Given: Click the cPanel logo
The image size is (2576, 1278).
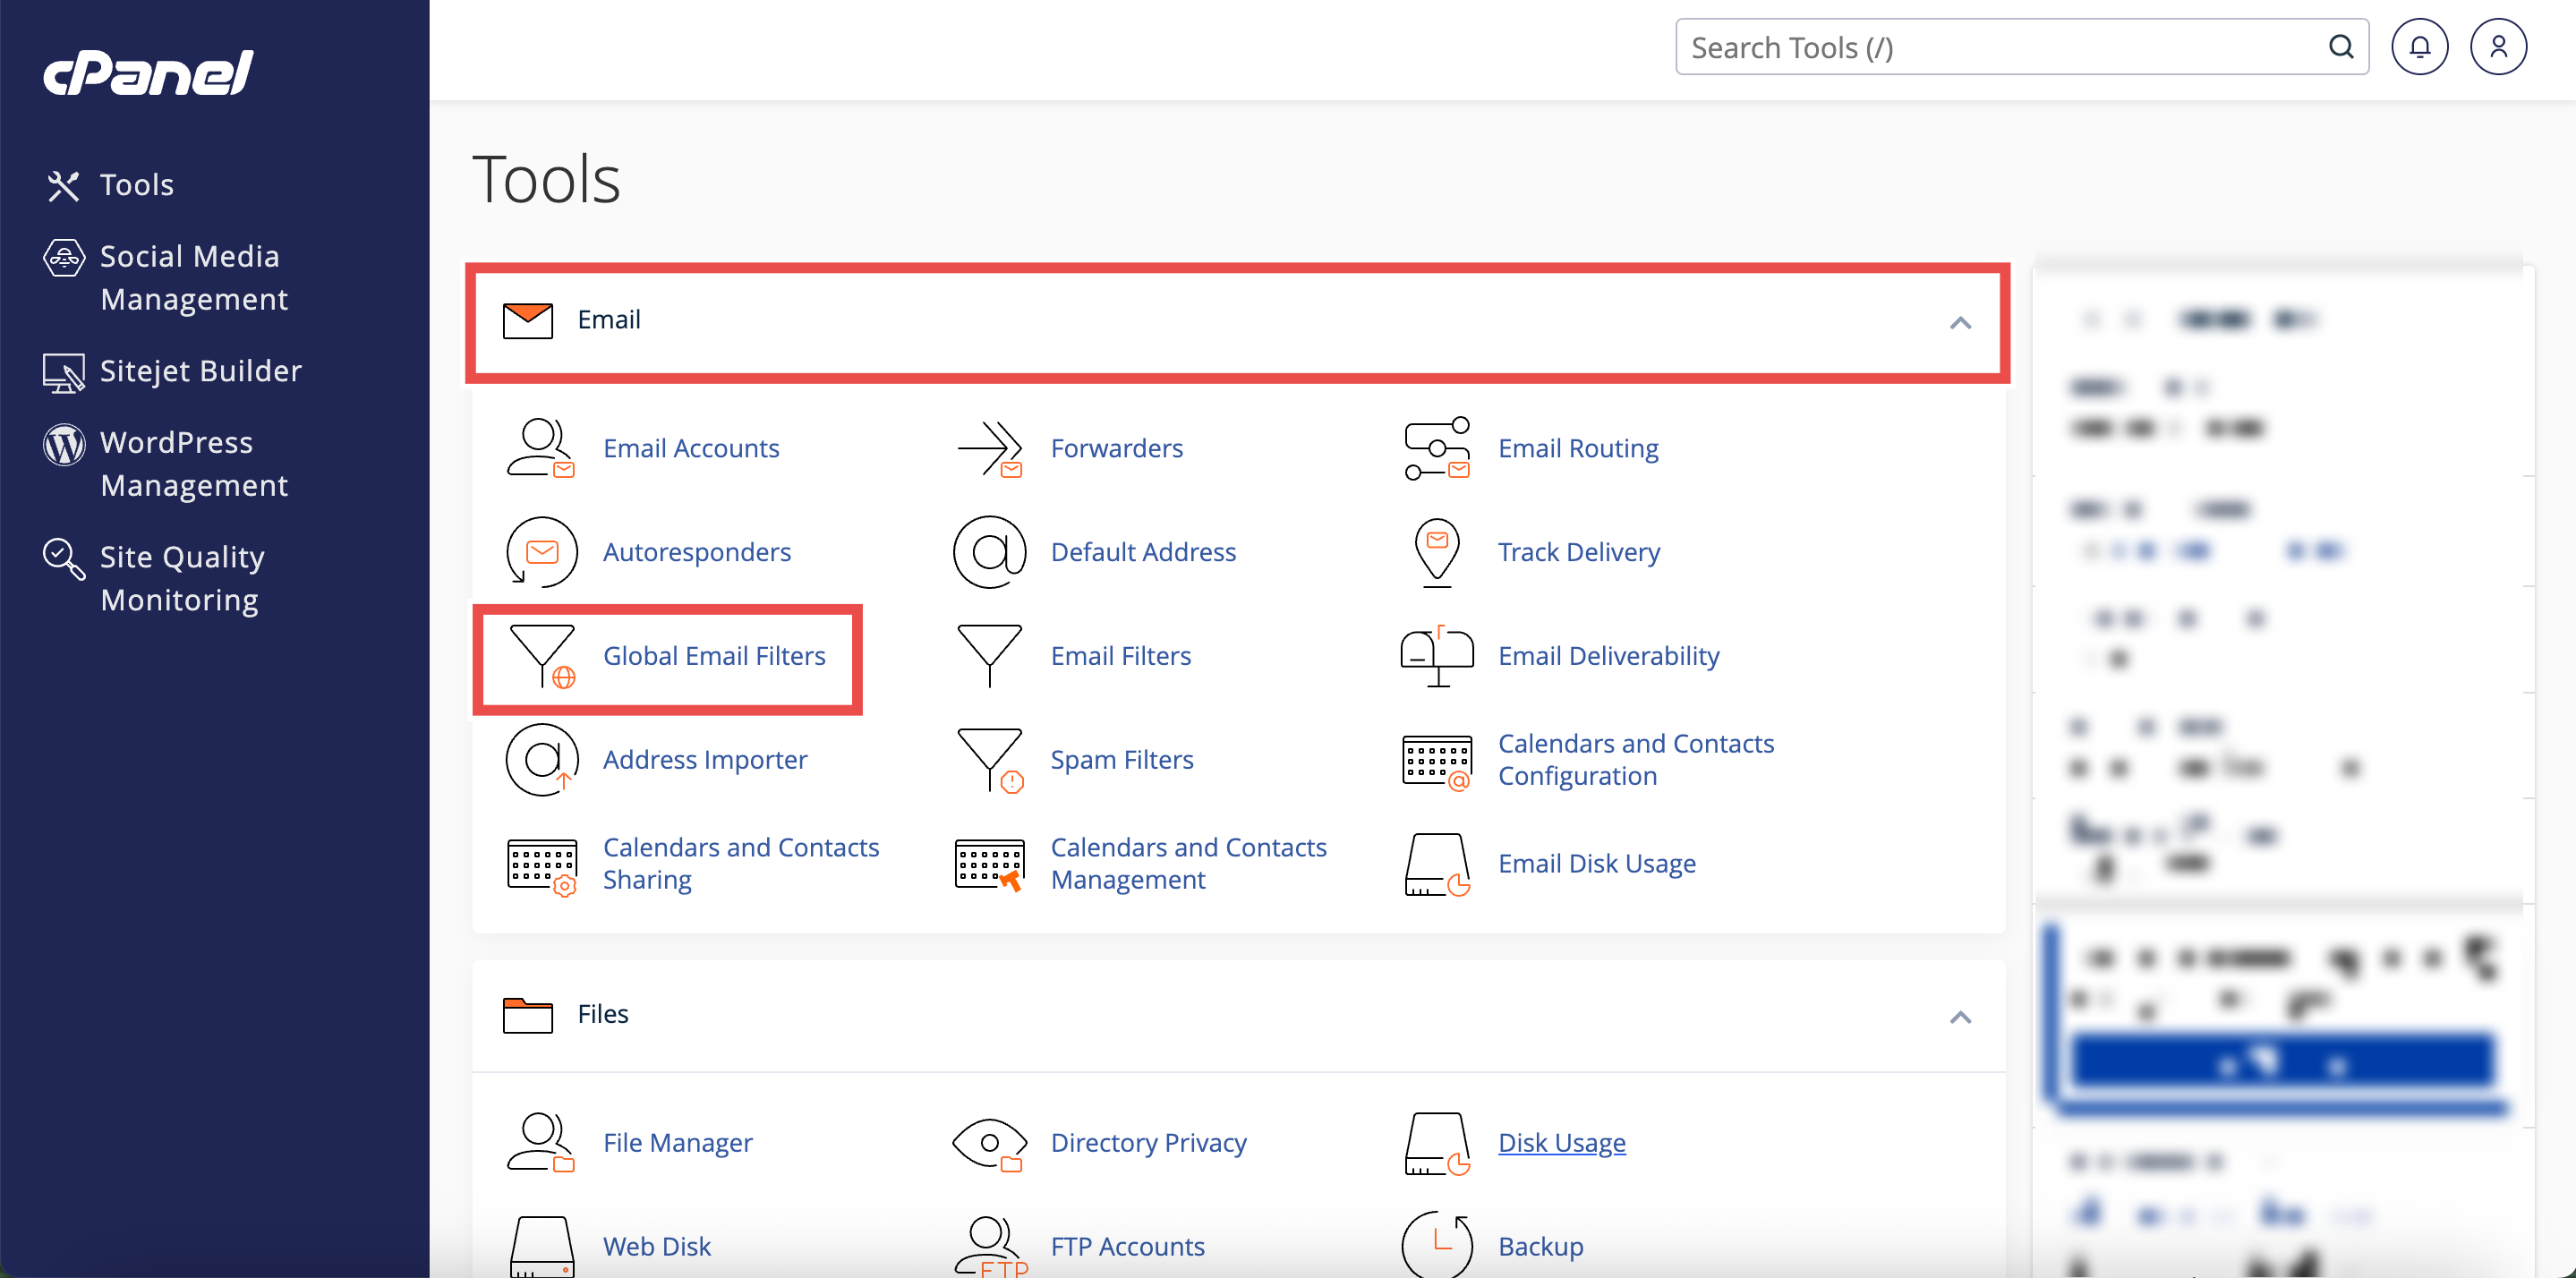Looking at the screenshot, I should click(148, 73).
